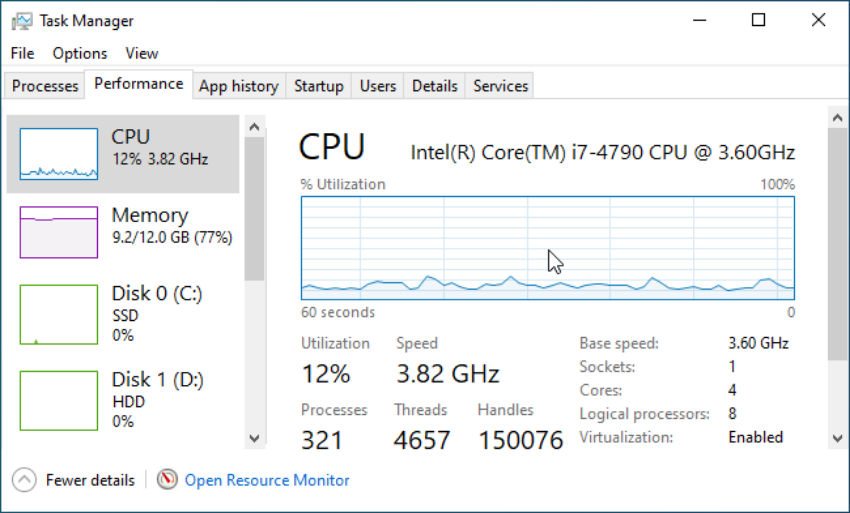The width and height of the screenshot is (850, 513).
Task: Go to the Startup tab
Action: pos(319,86)
